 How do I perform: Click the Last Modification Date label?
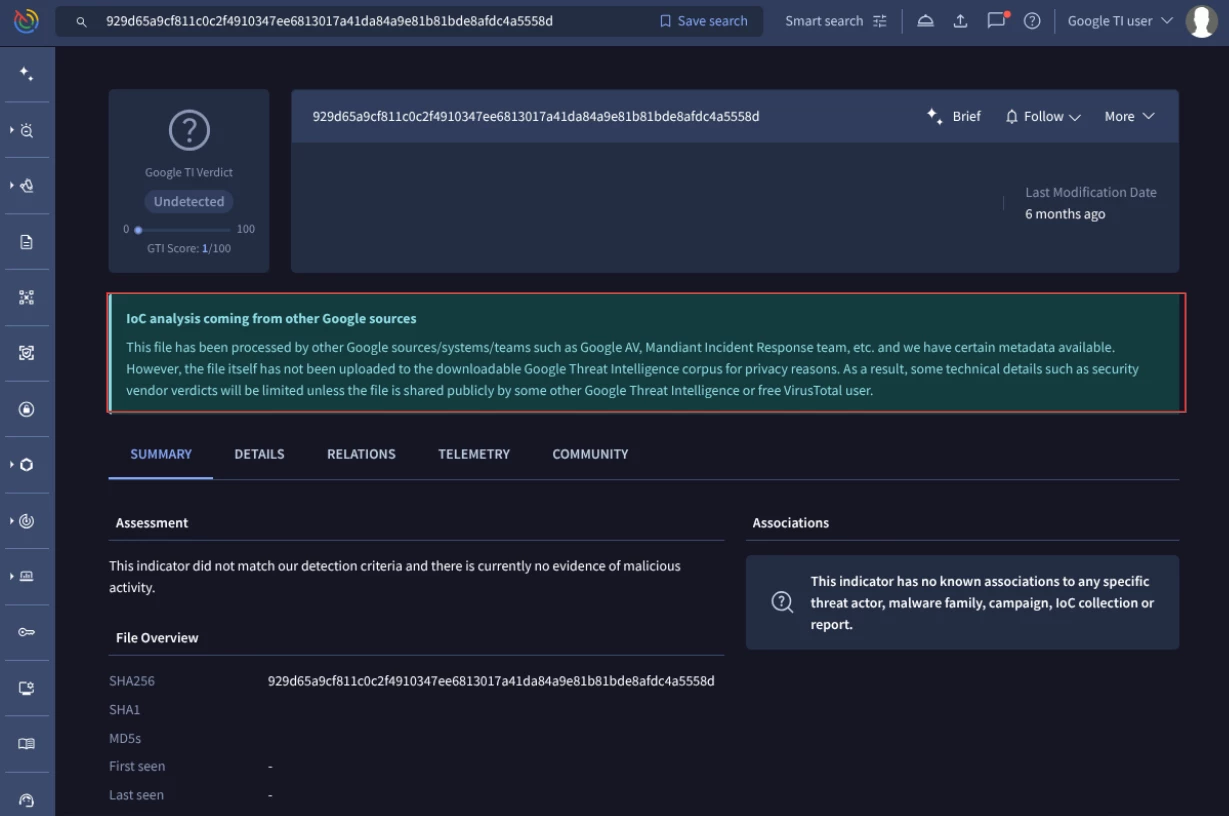[x=1091, y=192]
